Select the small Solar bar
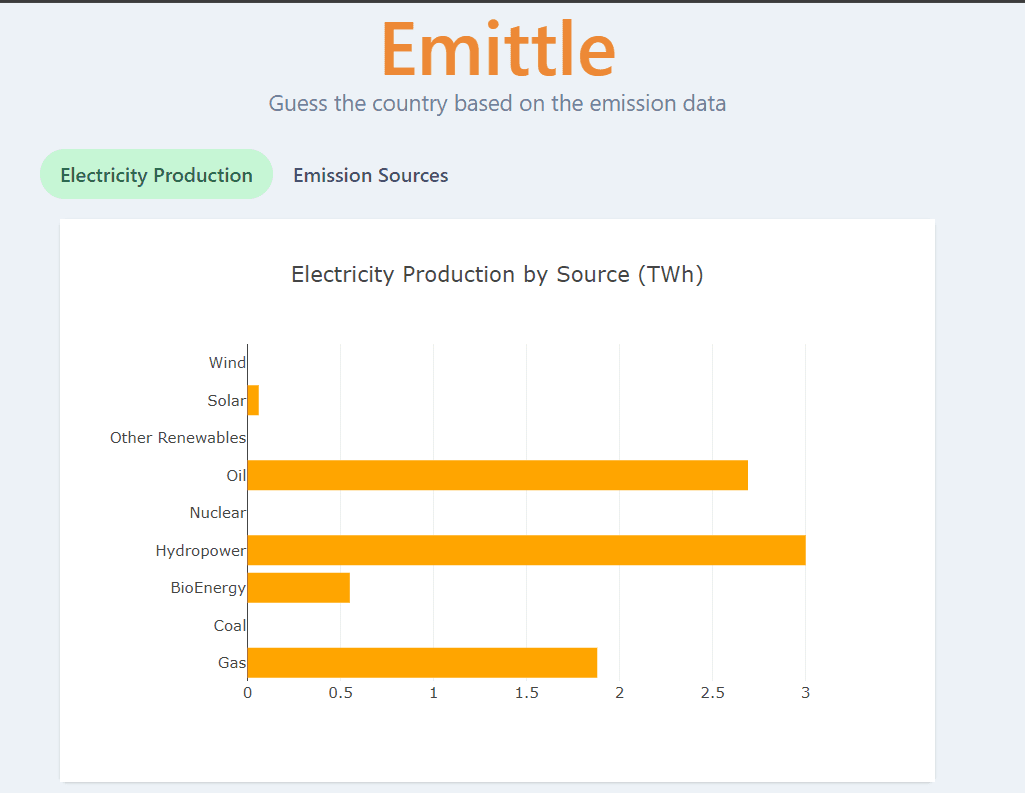The height and width of the screenshot is (793, 1025). pyautogui.click(x=253, y=400)
